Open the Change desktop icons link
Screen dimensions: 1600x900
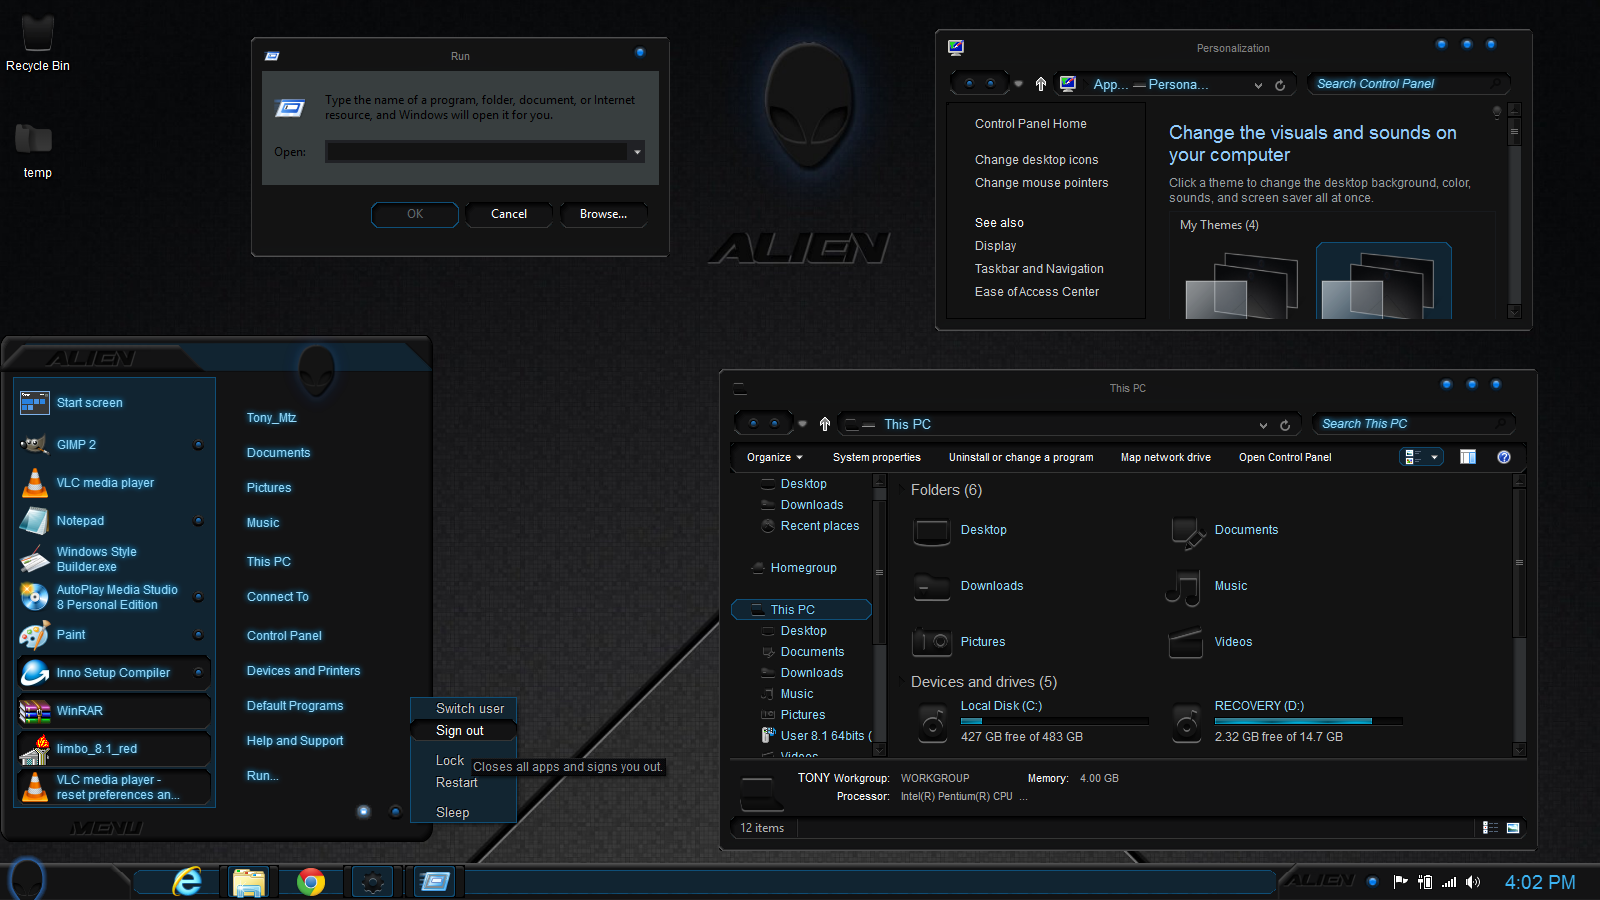pyautogui.click(x=1036, y=160)
